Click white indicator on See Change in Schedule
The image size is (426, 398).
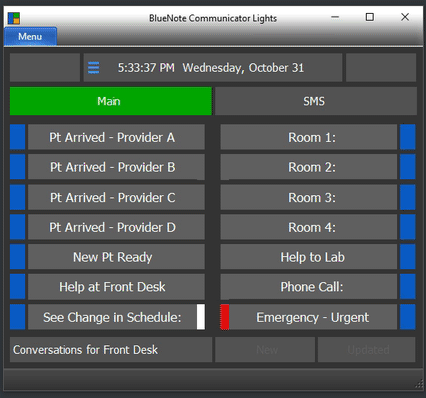click(201, 317)
